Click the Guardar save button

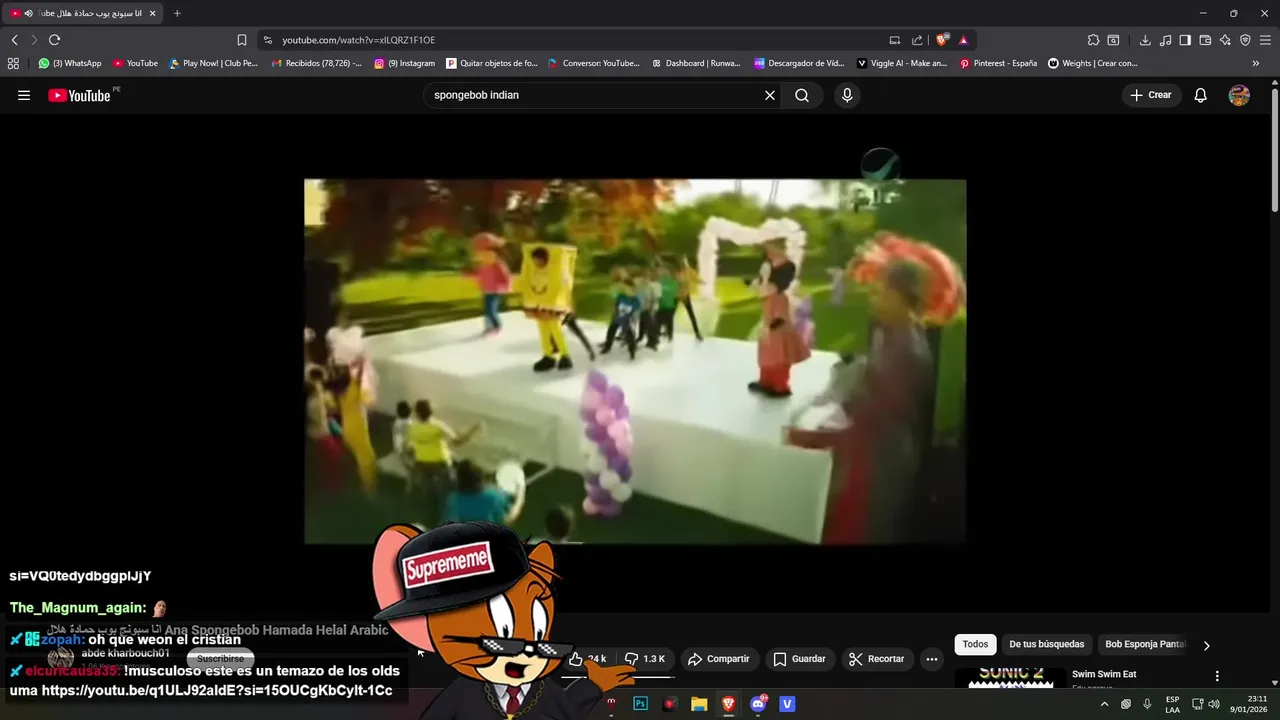pos(800,659)
